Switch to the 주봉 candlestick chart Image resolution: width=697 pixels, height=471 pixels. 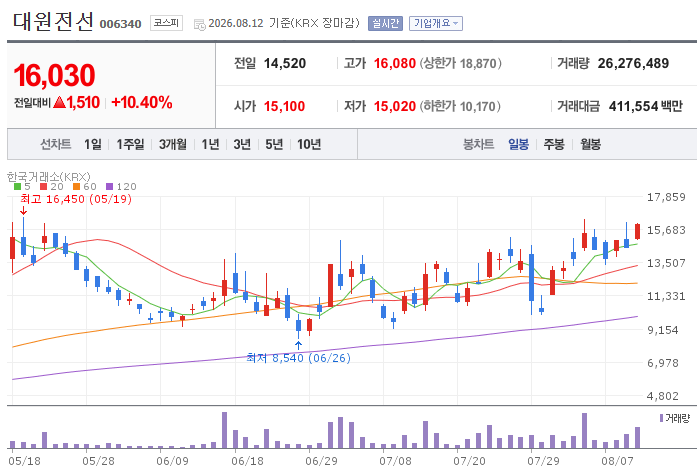click(554, 144)
